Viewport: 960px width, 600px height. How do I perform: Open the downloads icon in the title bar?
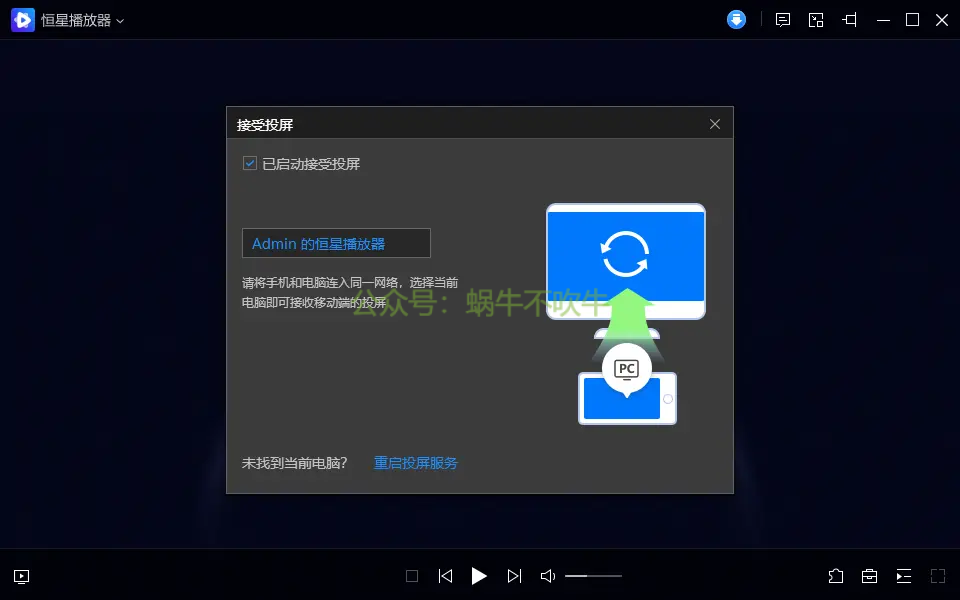(x=736, y=19)
